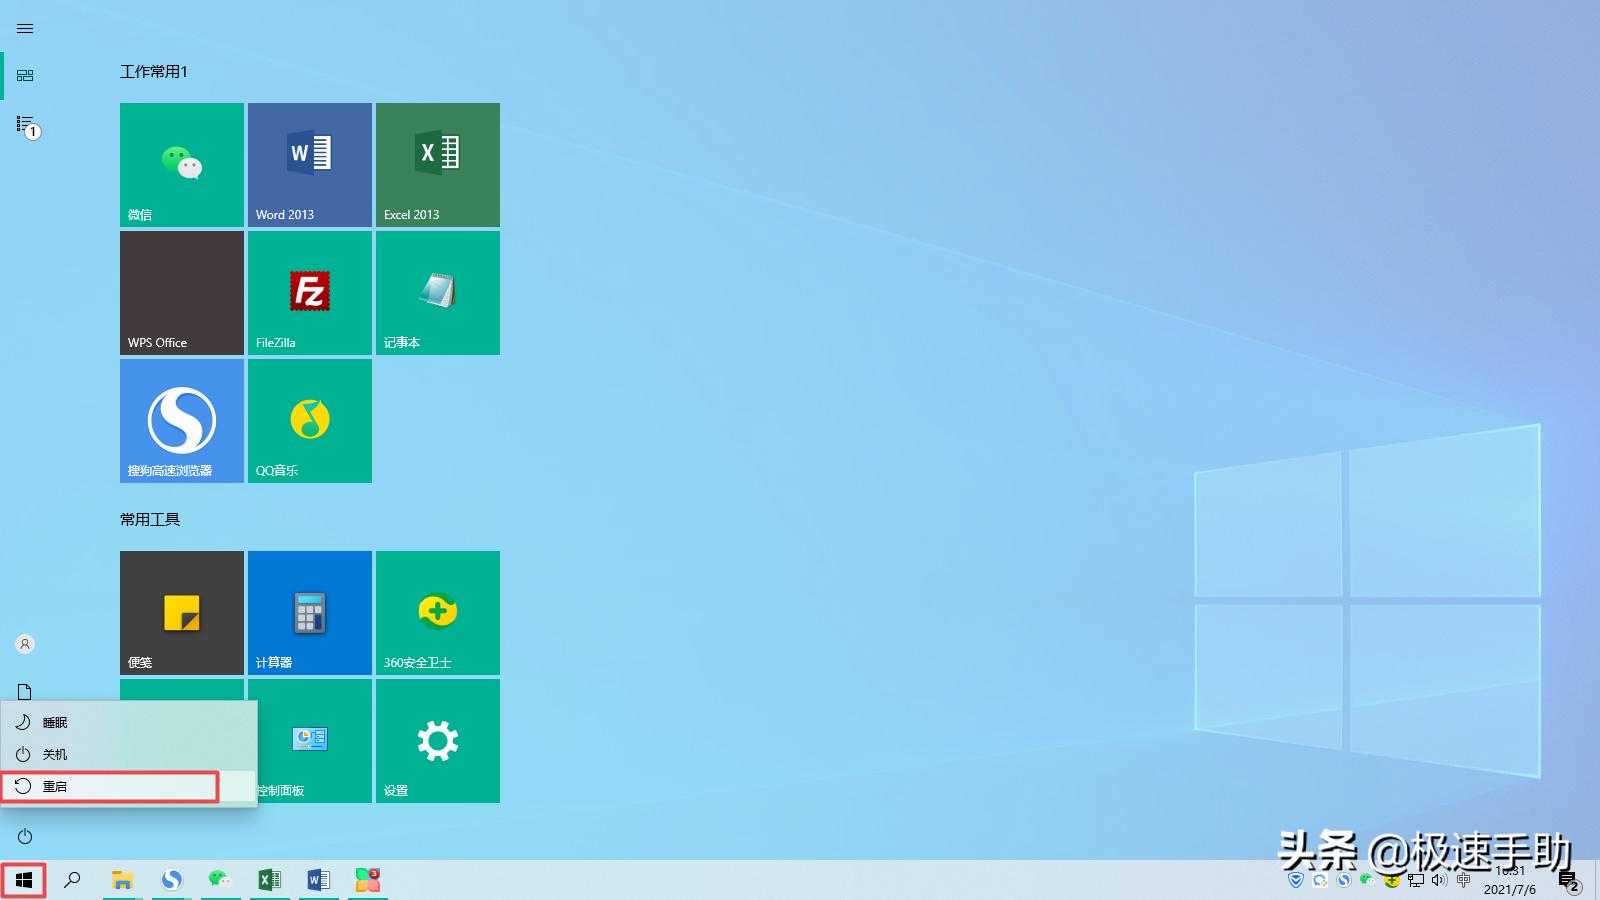Open the Documents icon in the Start sidebar
Screen dimensions: 1600x900
25,692
